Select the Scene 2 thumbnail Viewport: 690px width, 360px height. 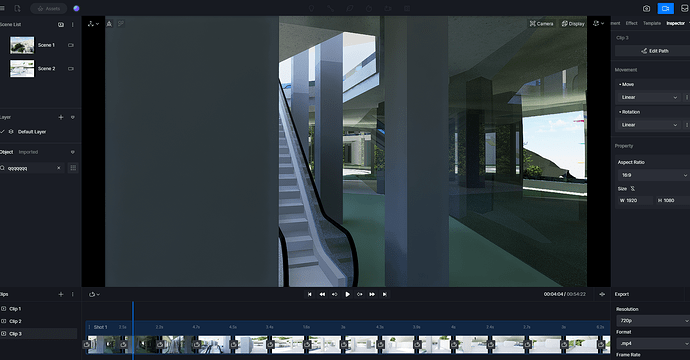[22, 69]
